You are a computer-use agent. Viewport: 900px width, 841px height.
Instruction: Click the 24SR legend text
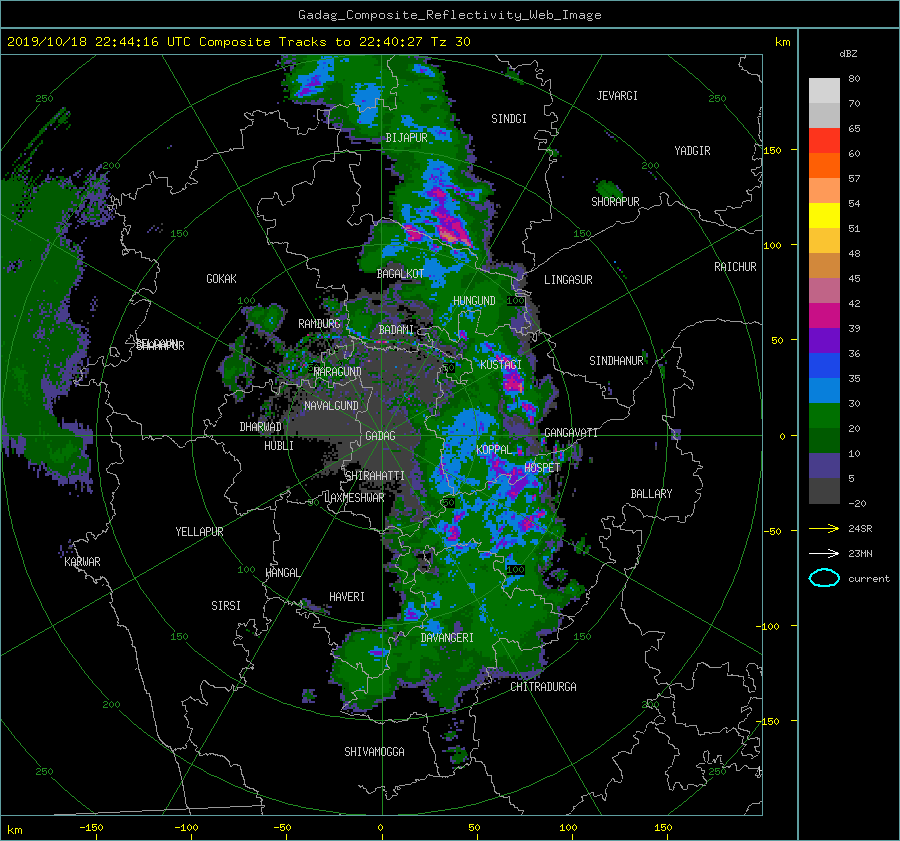coord(860,529)
